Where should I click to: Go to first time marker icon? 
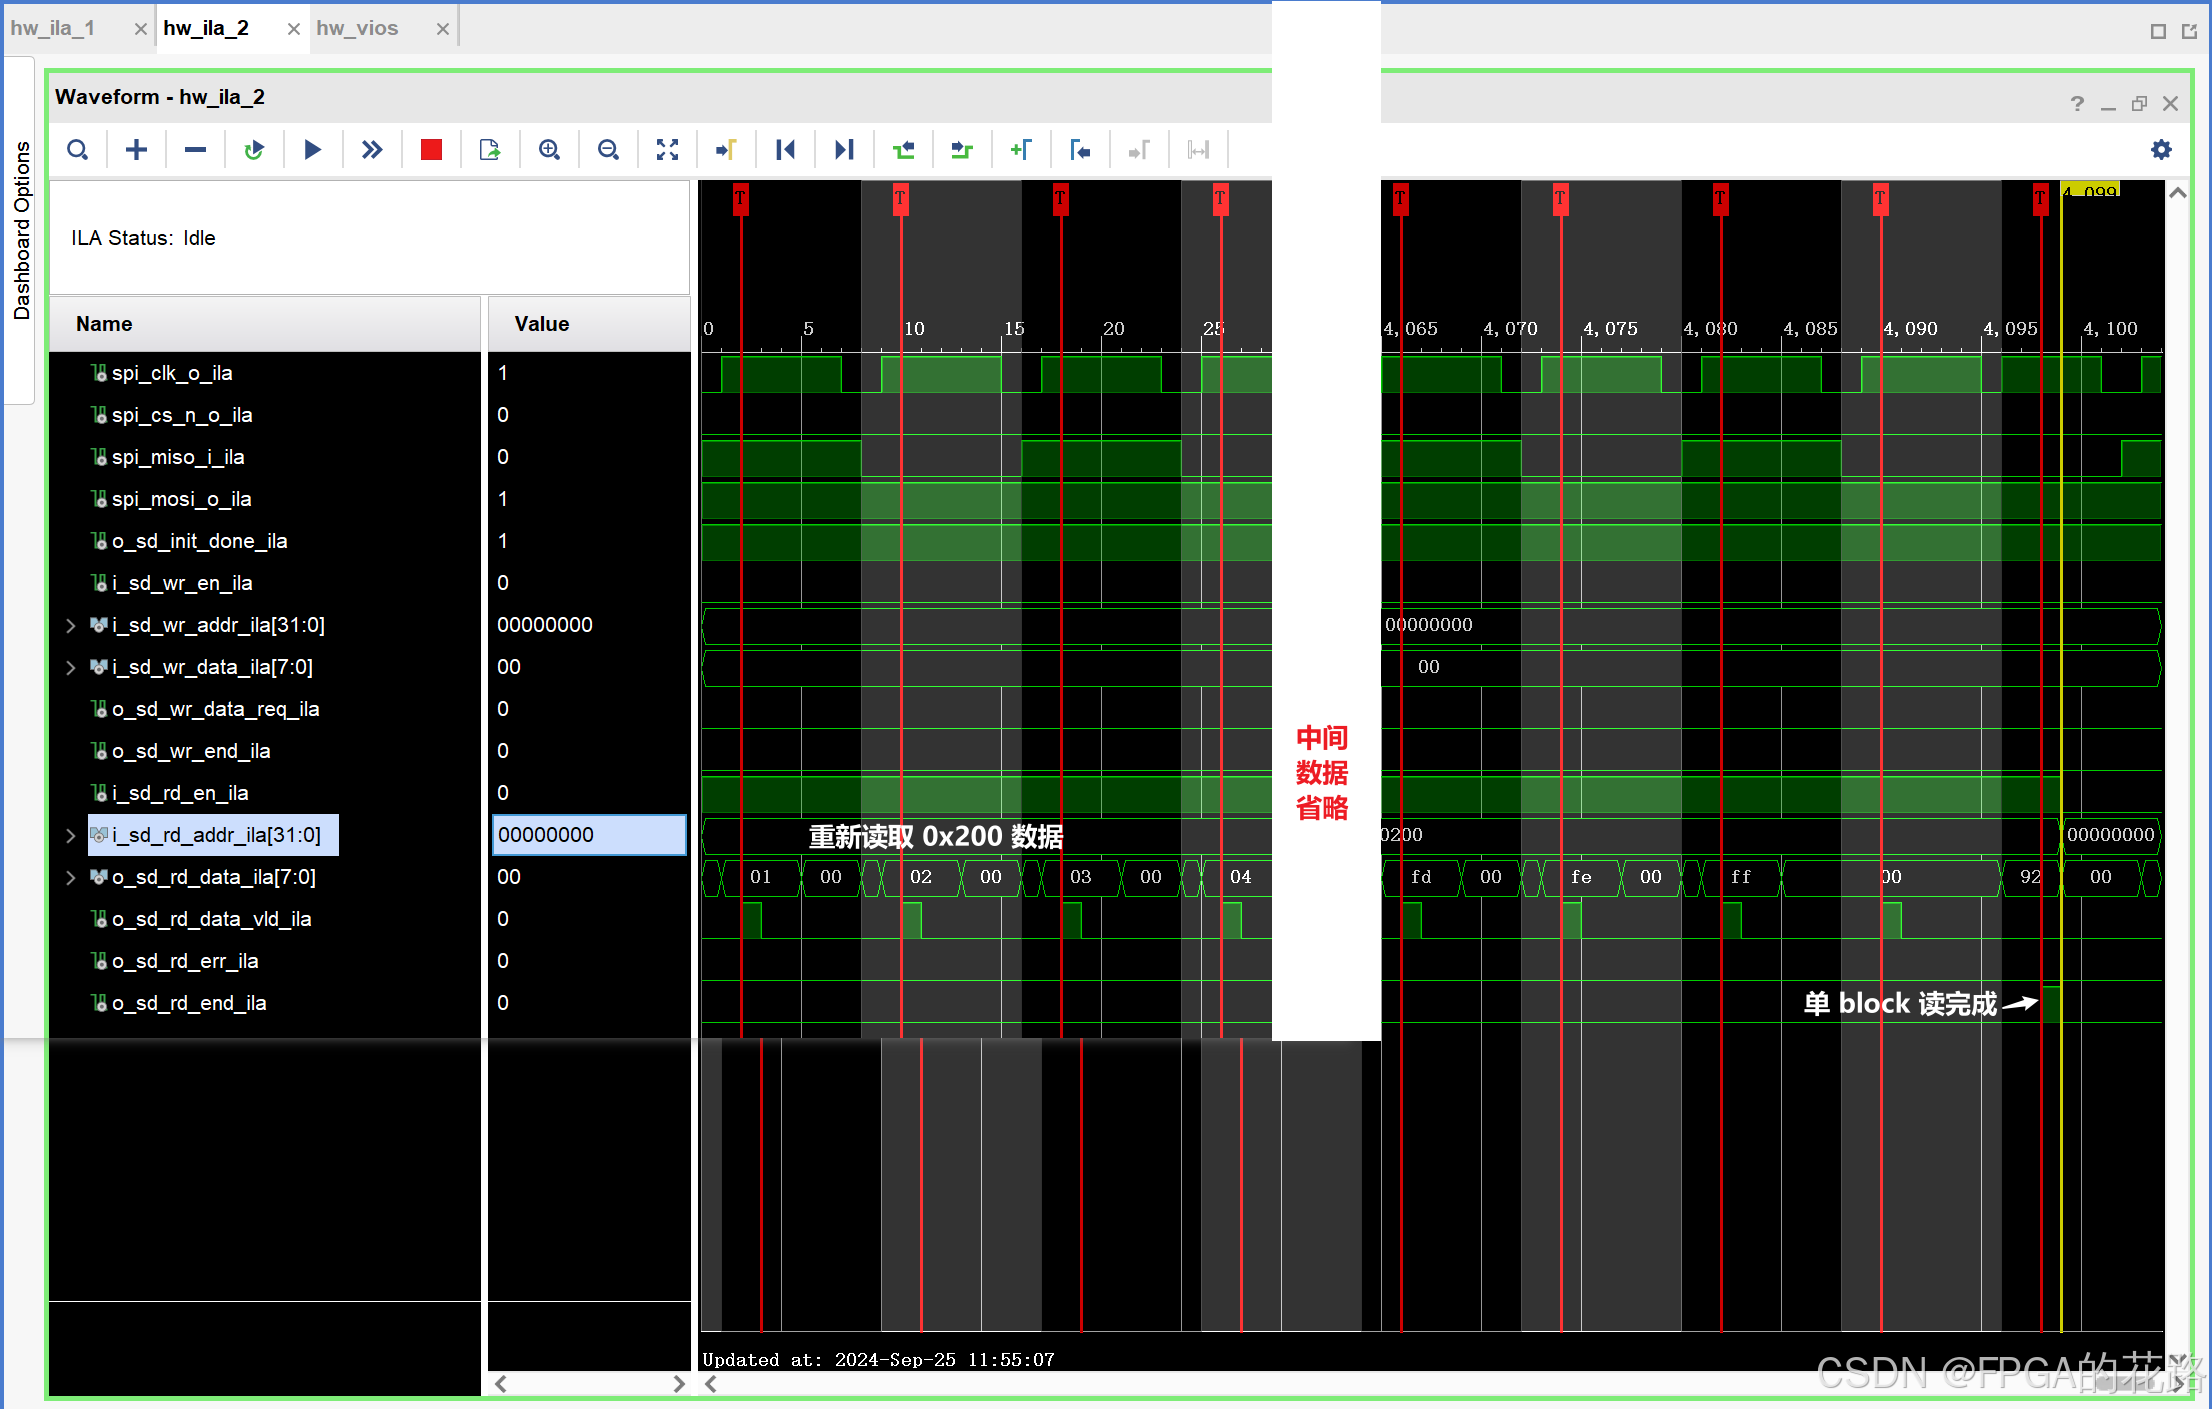tap(785, 150)
